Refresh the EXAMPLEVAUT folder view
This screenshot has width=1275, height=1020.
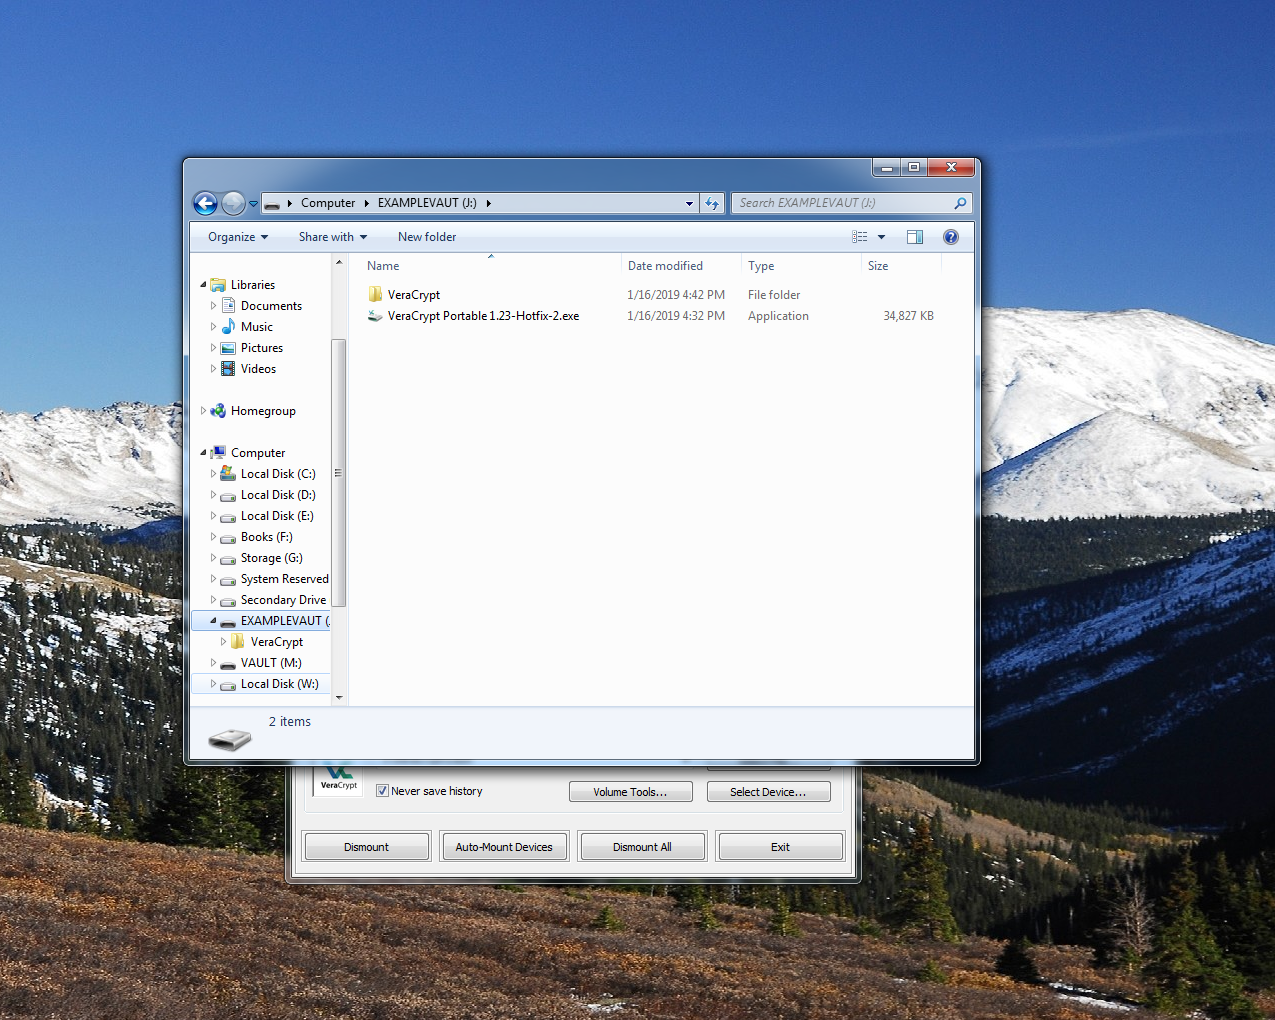(712, 203)
